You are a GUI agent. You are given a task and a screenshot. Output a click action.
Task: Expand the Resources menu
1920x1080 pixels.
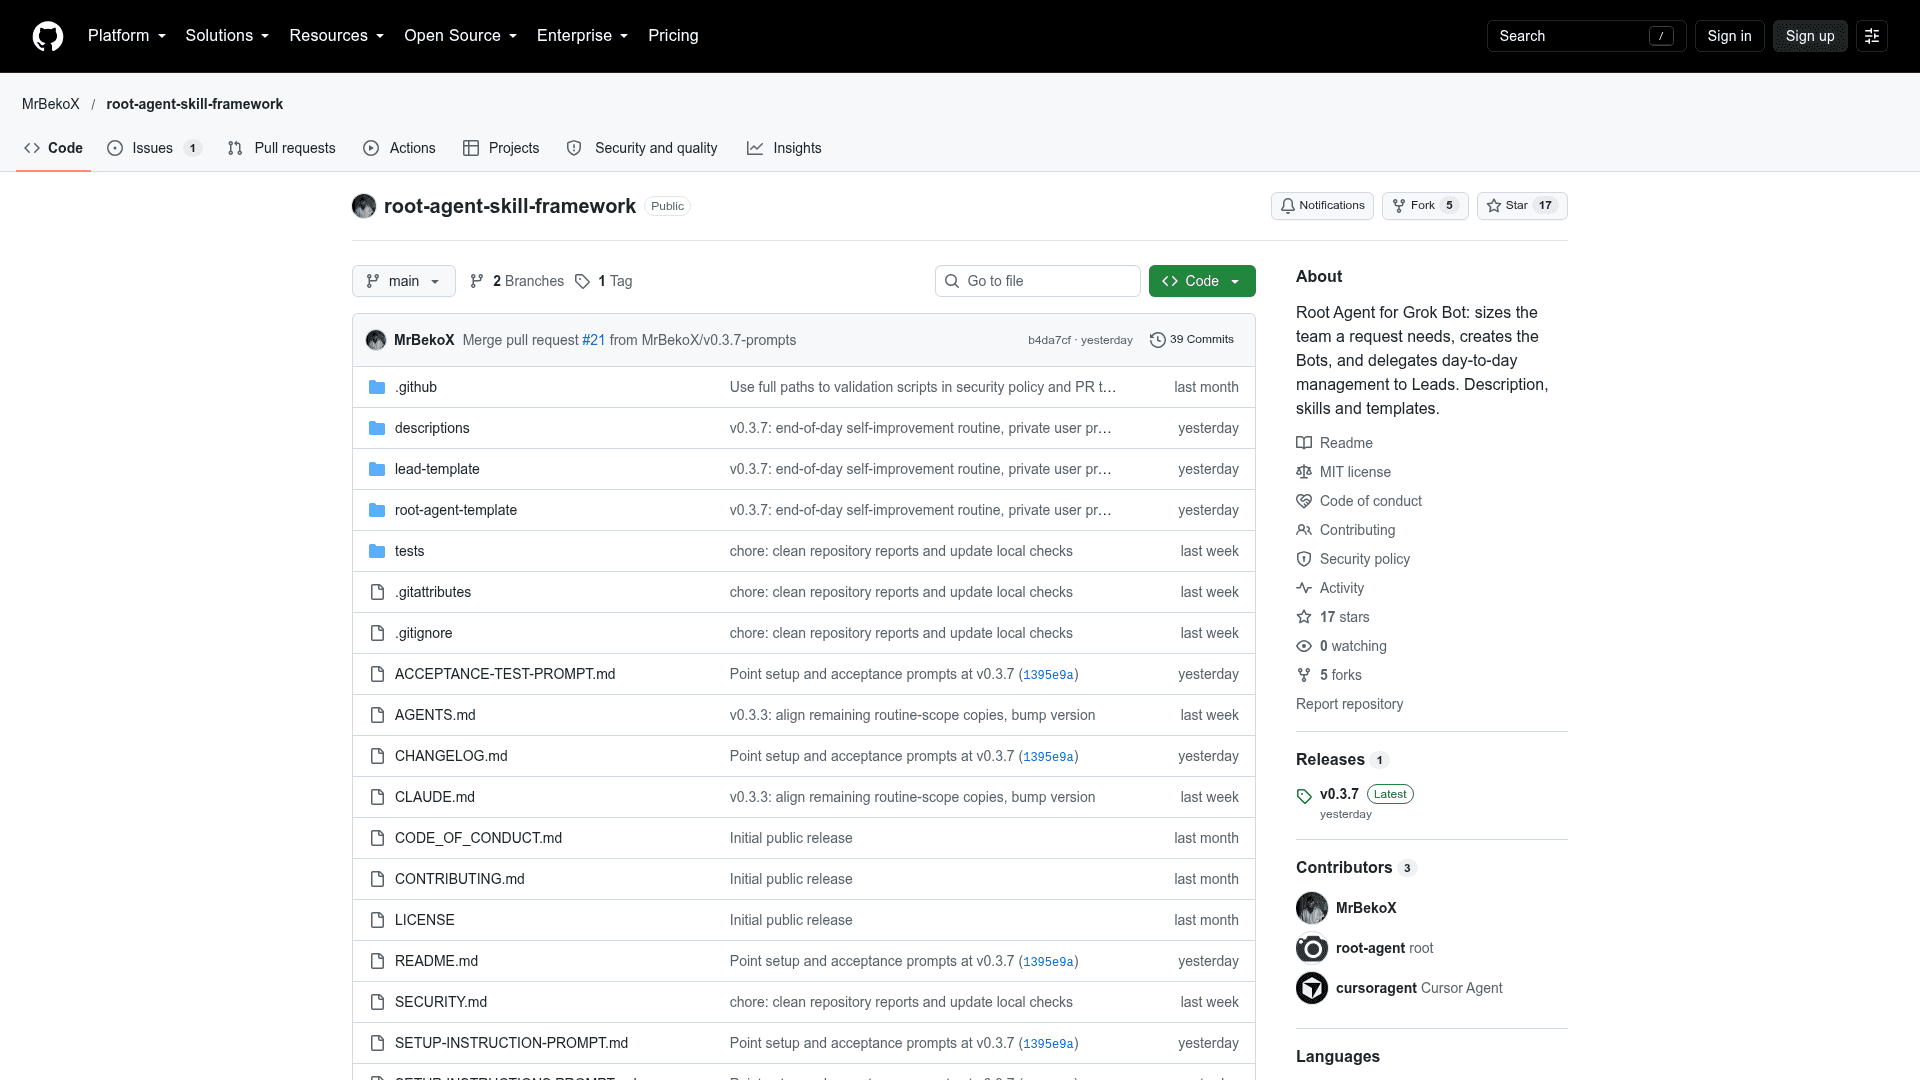pyautogui.click(x=337, y=36)
